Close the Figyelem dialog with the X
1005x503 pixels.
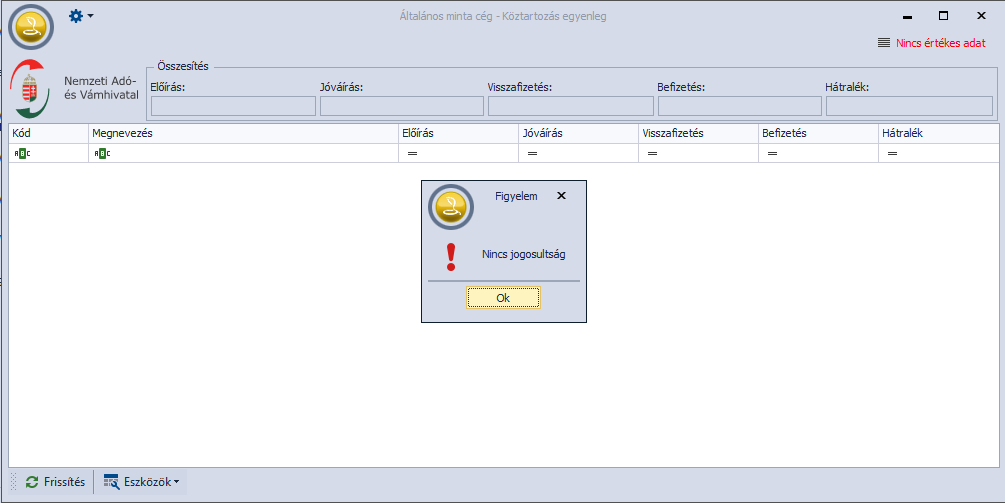tap(561, 196)
